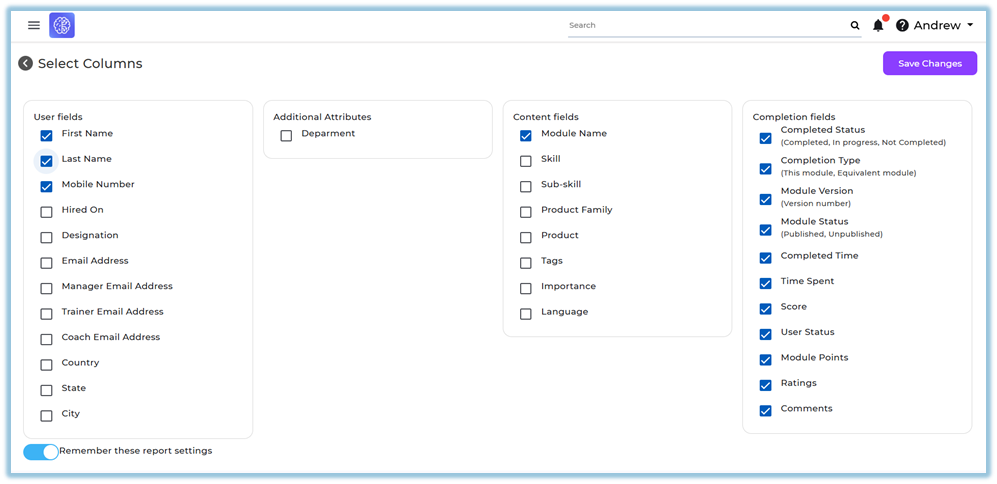Check the Deparment attribute checkbox
Screen dimensions: 997x484
[x=286, y=135]
